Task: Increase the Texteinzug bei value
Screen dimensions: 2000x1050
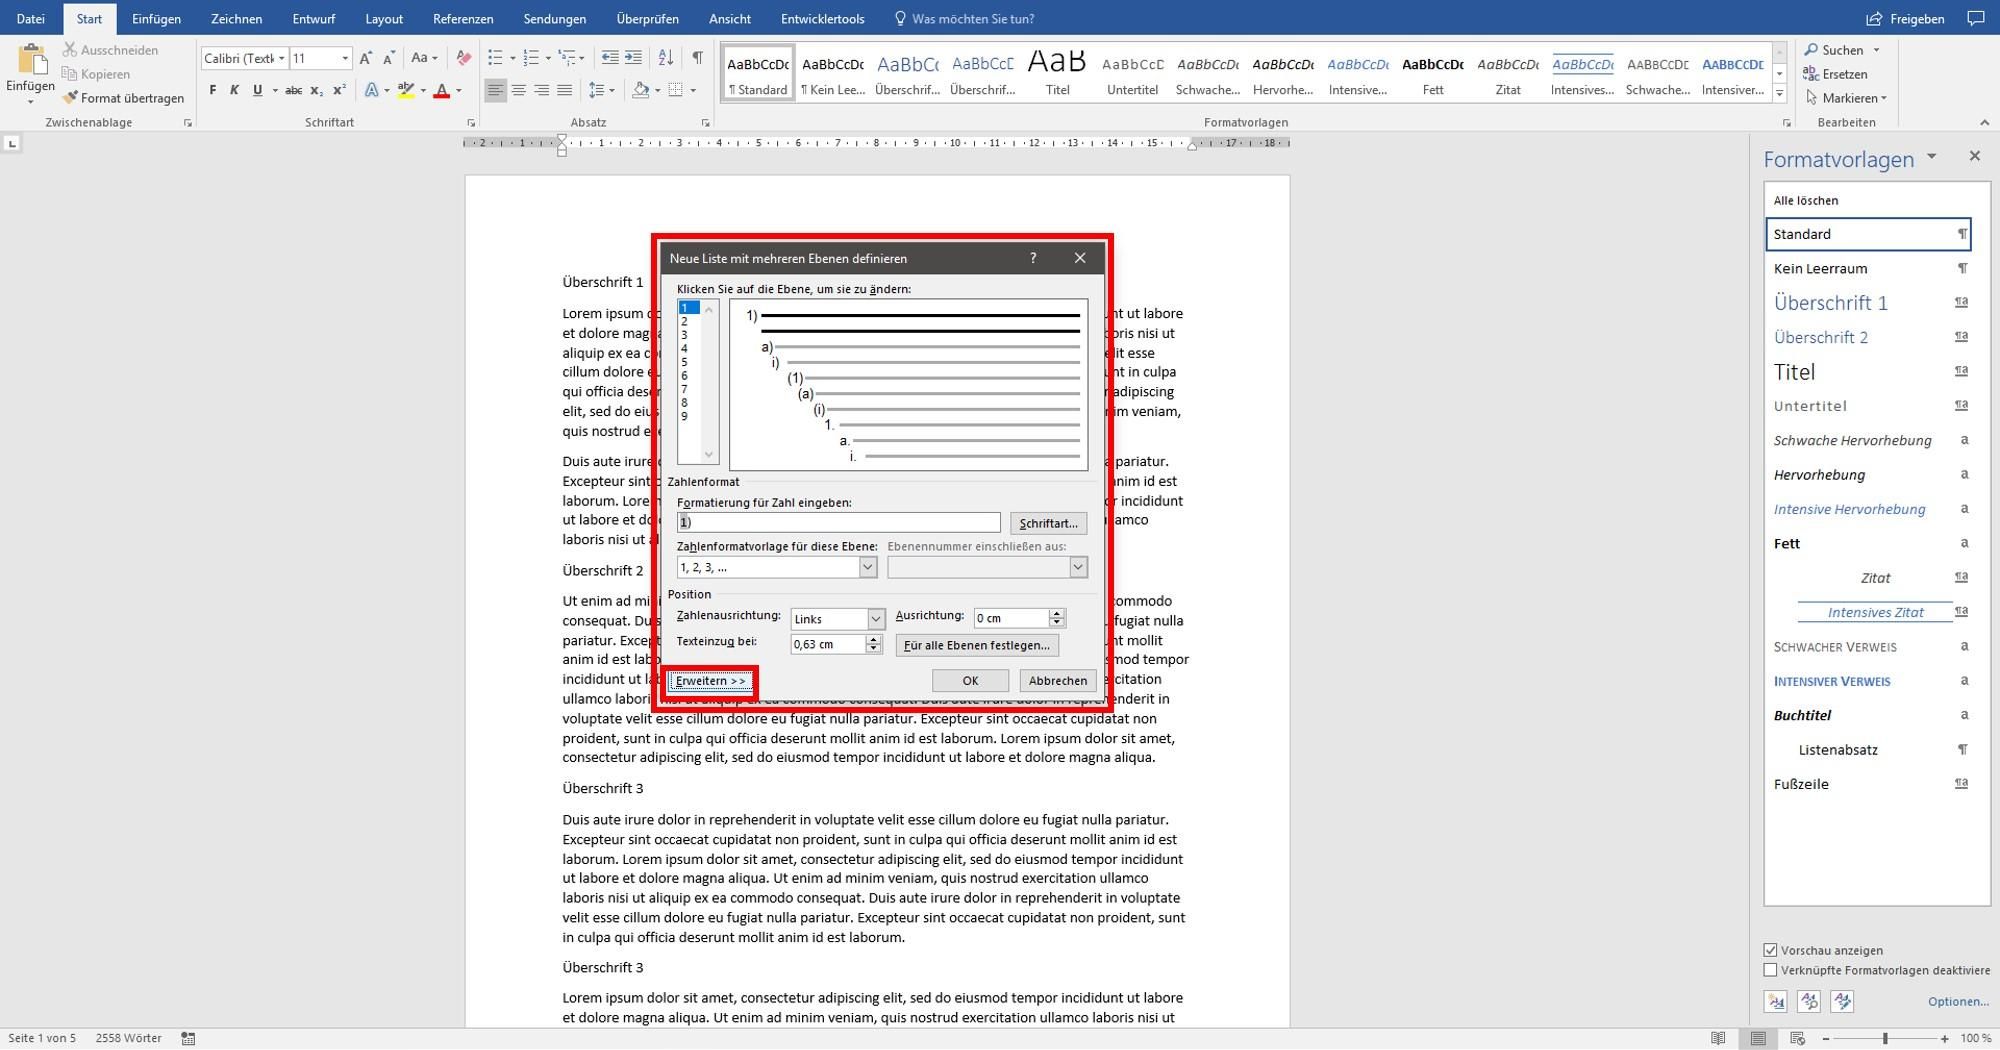Action: tap(874, 640)
